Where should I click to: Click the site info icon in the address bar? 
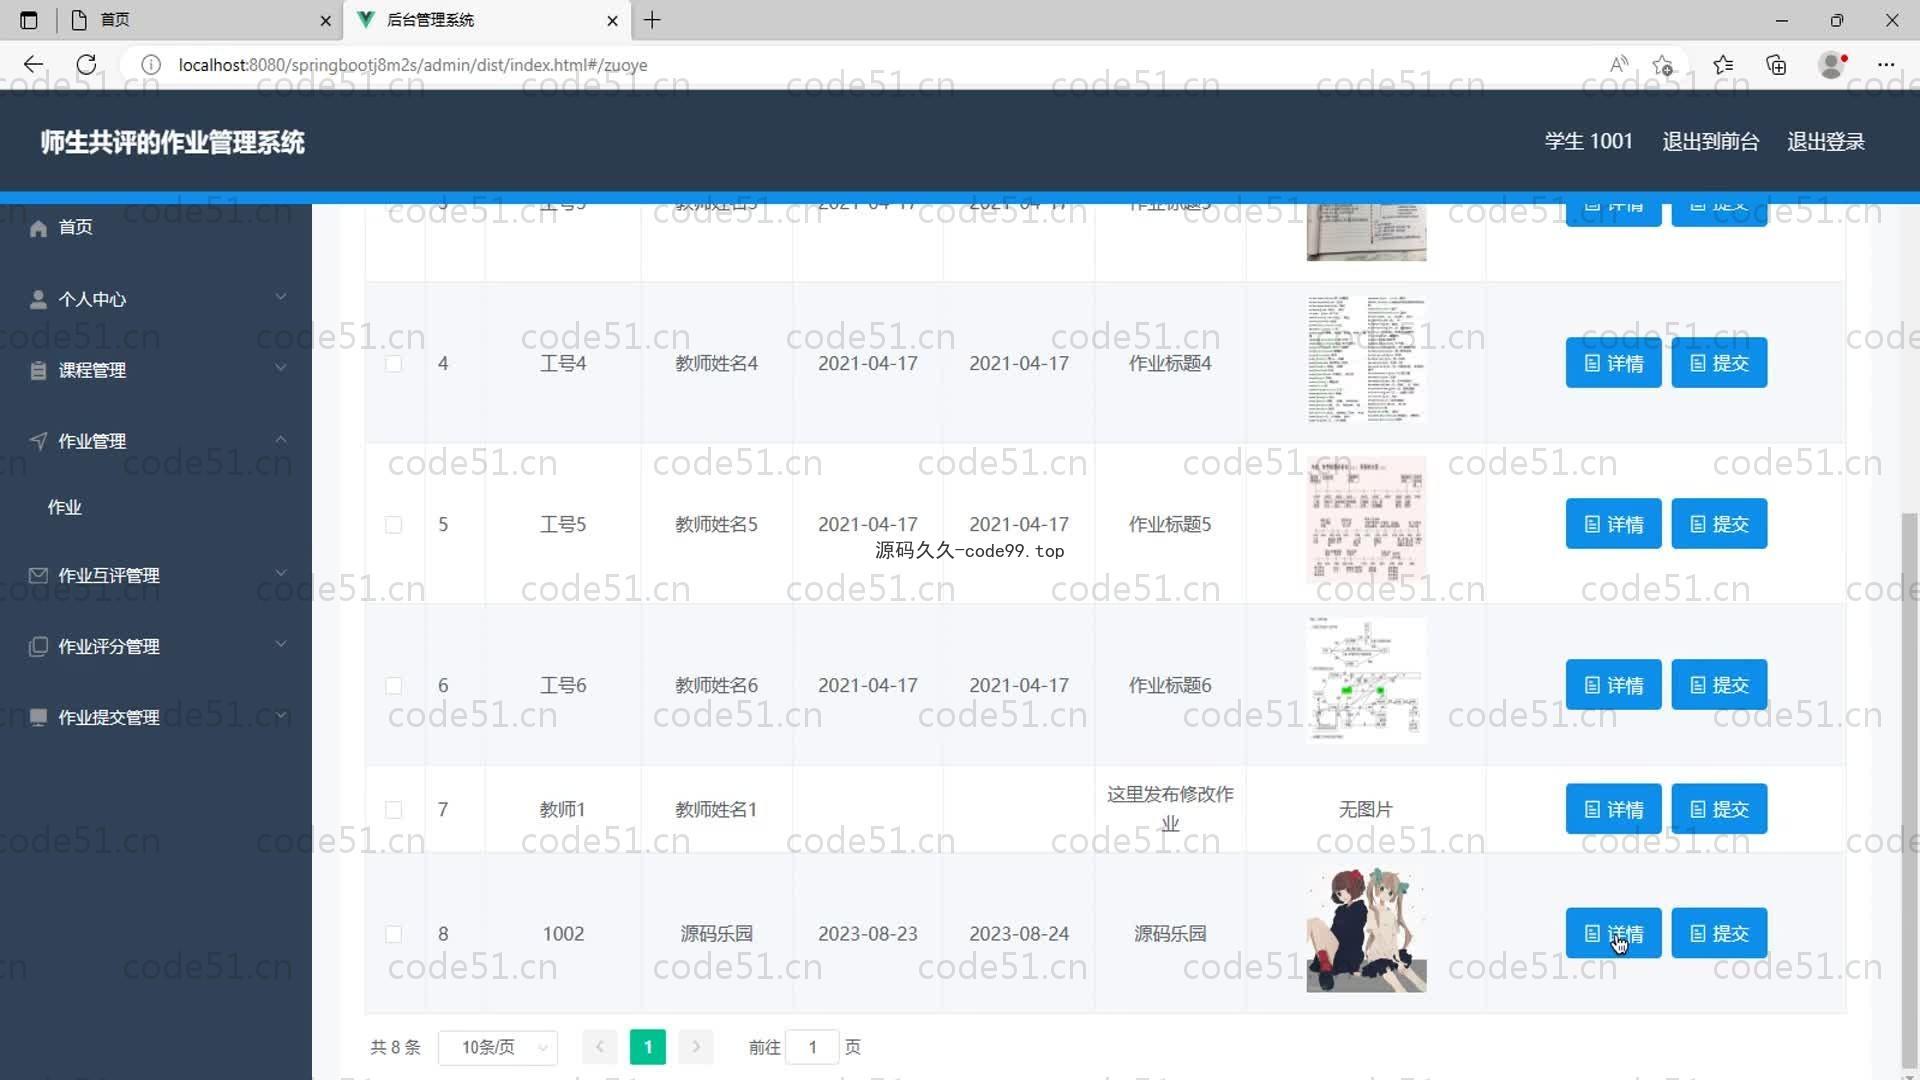click(x=151, y=65)
